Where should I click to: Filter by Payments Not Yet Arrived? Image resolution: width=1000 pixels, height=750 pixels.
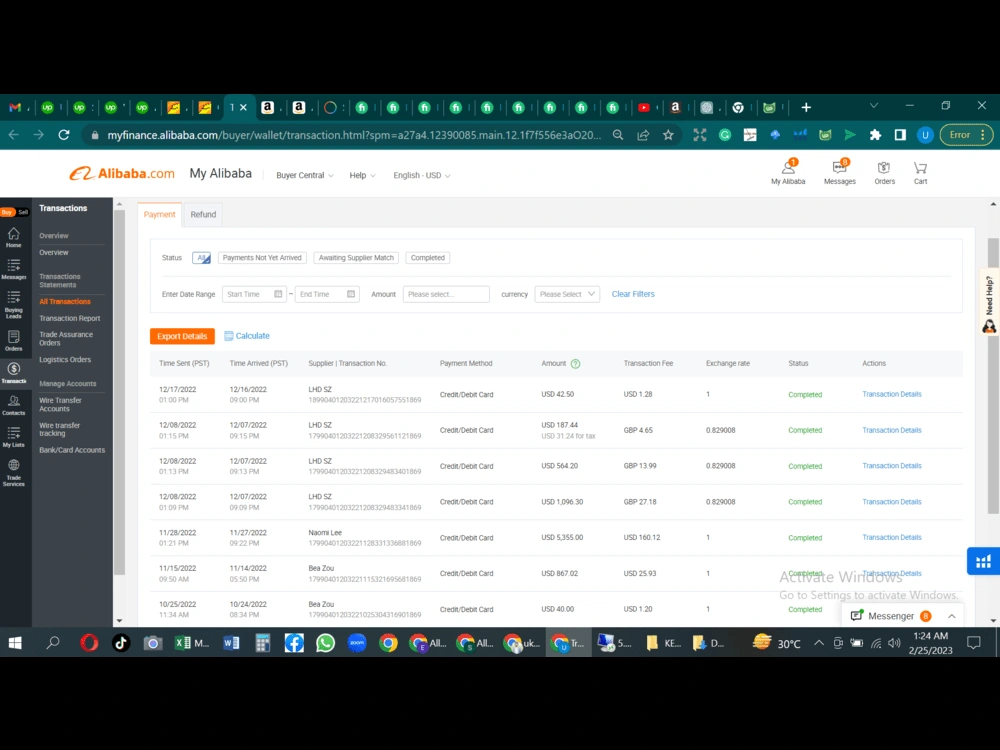click(x=262, y=258)
